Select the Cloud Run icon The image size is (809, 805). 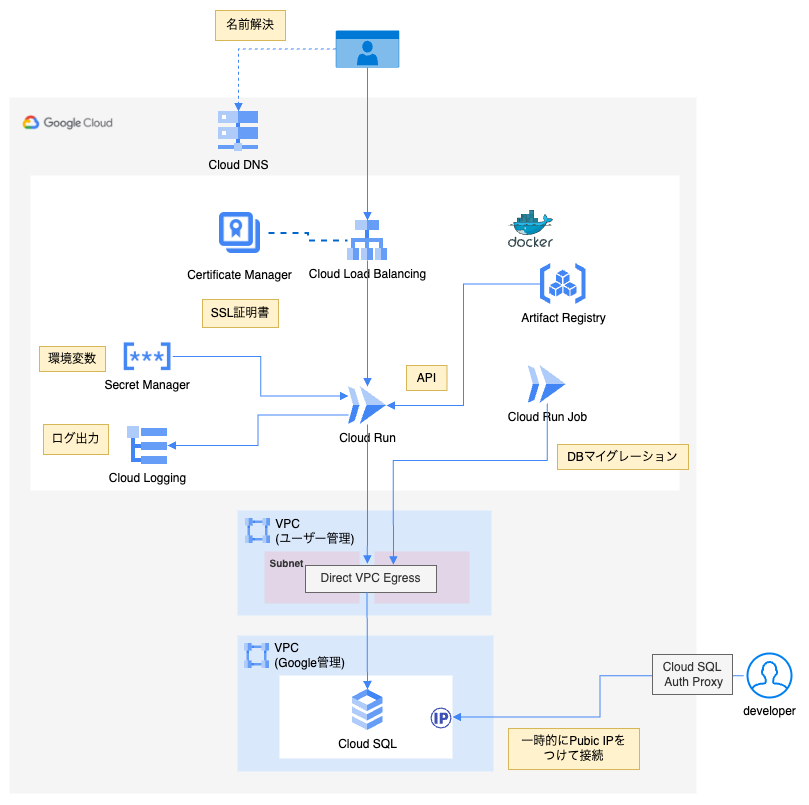pos(366,404)
